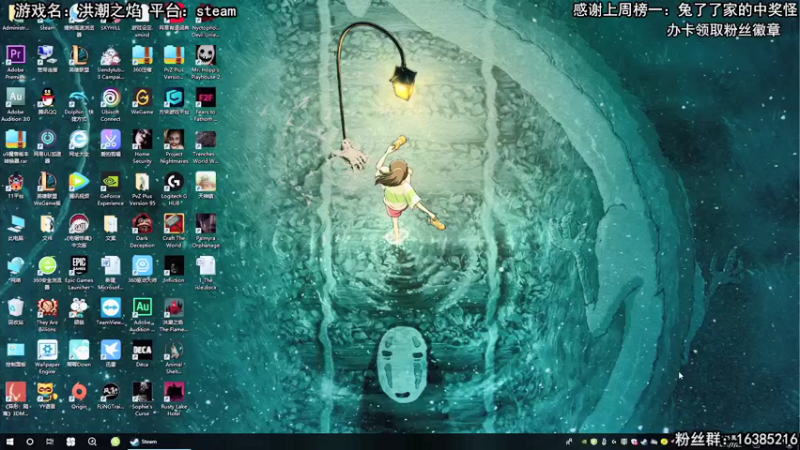The image size is (800, 450).
Task: Open the Slendytubbies 3 Campaign shortcut
Action: point(110,62)
